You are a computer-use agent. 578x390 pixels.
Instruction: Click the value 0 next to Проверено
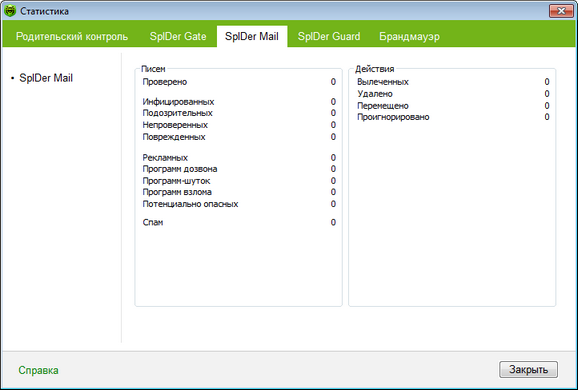(333, 82)
